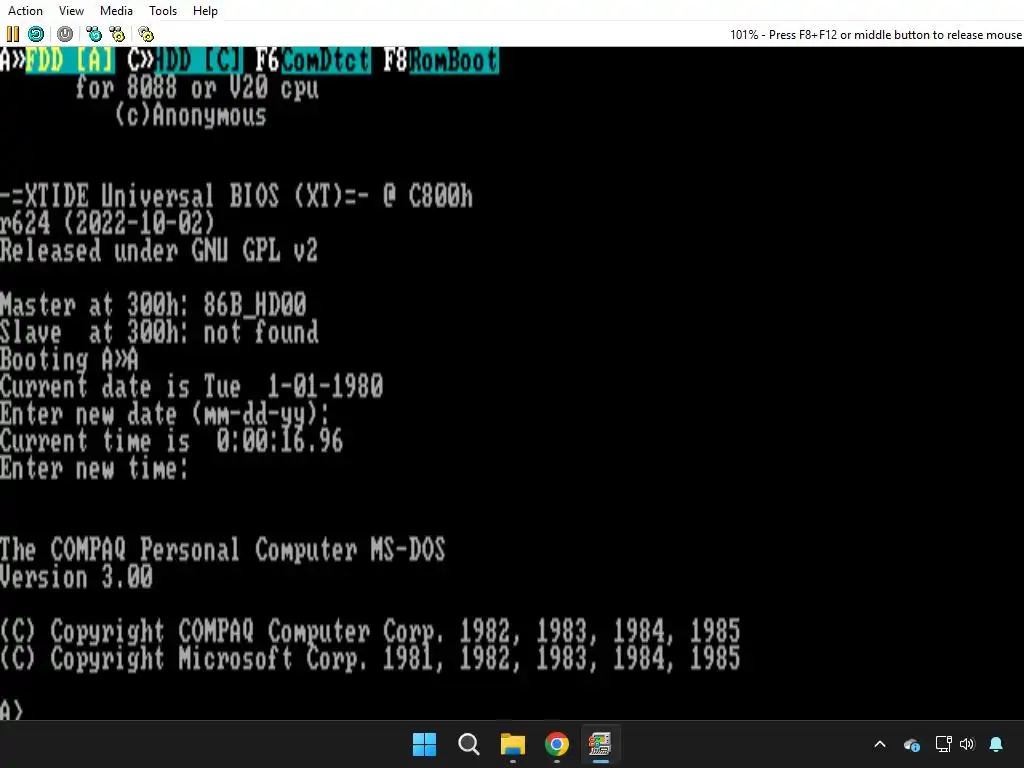
Task: Click the 'Master at 300h: 86B_HD00' line
Action: 153,305
